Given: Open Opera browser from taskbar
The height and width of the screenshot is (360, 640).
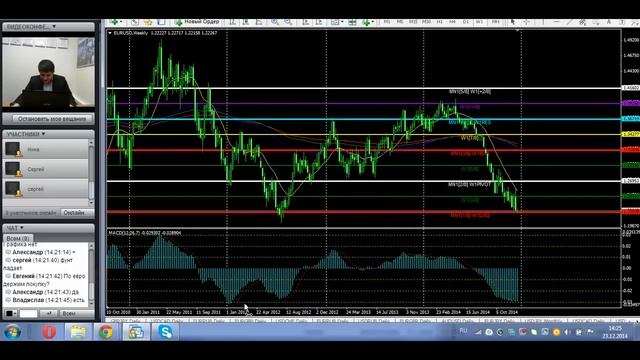Looking at the screenshot, I should (49, 332).
